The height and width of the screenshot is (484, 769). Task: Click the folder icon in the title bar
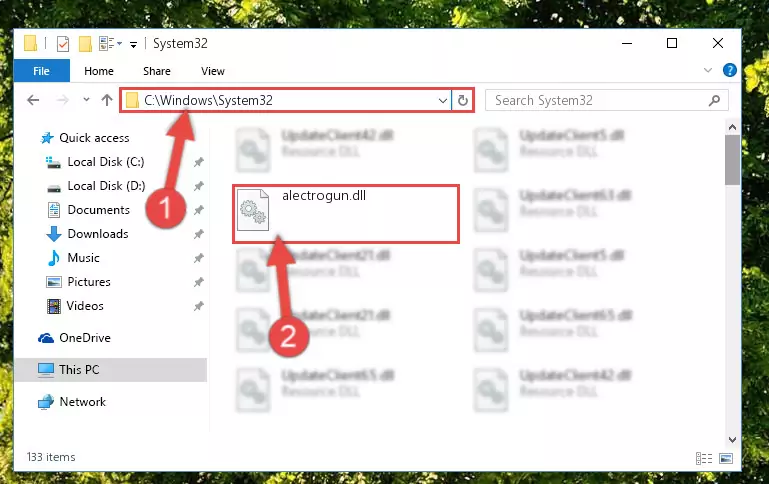click(30, 43)
